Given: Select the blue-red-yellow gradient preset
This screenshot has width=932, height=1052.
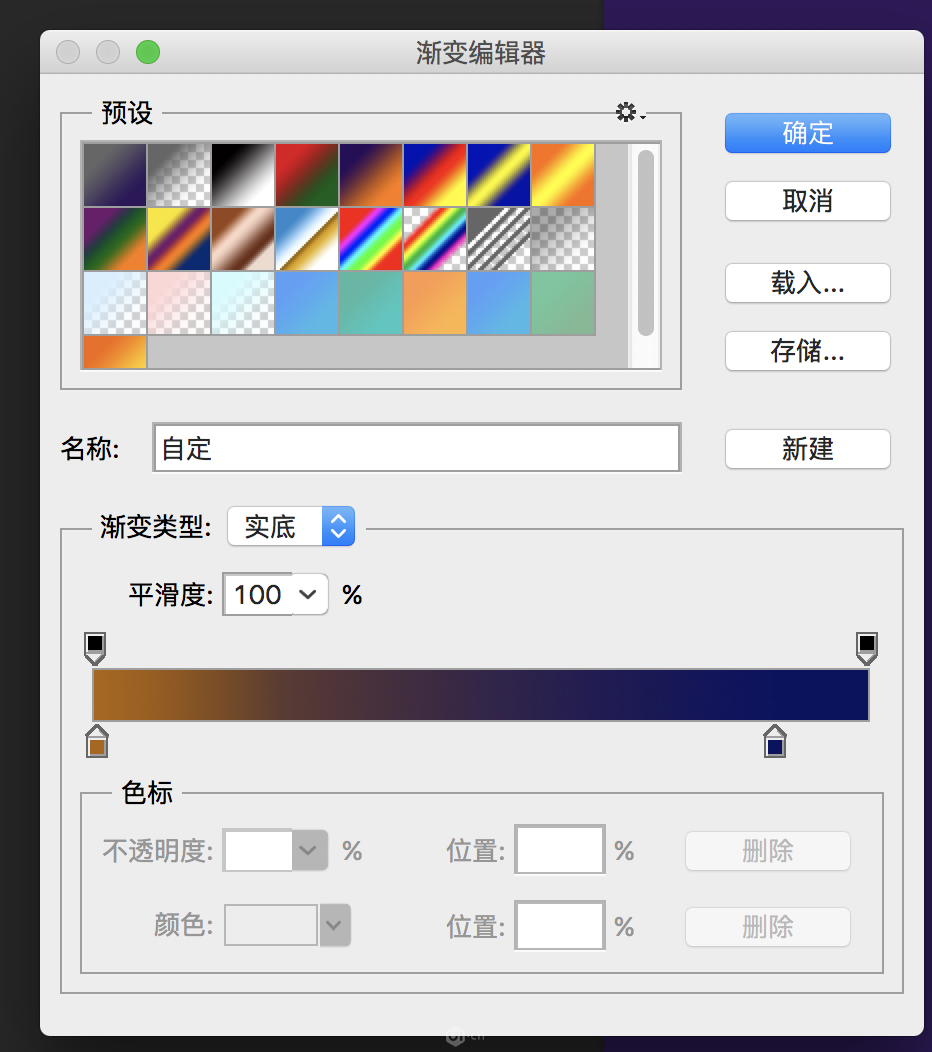Looking at the screenshot, I should 435,174.
